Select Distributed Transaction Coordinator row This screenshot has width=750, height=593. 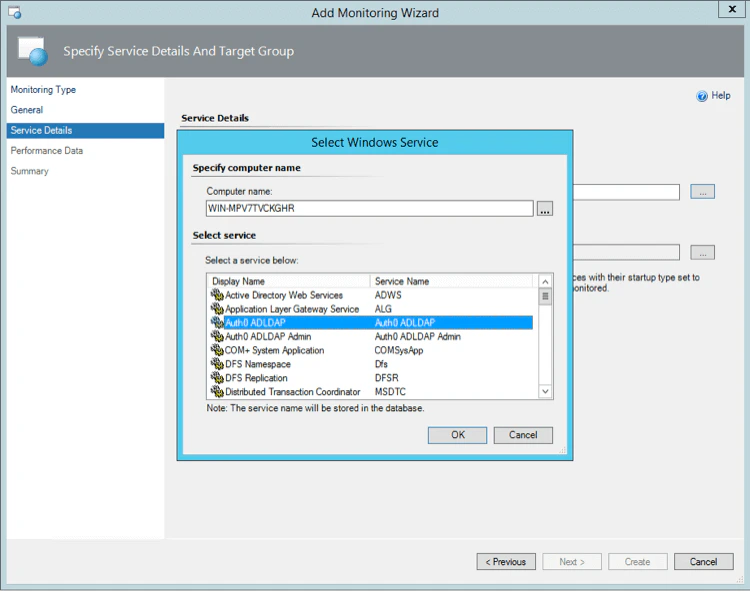coord(372,392)
